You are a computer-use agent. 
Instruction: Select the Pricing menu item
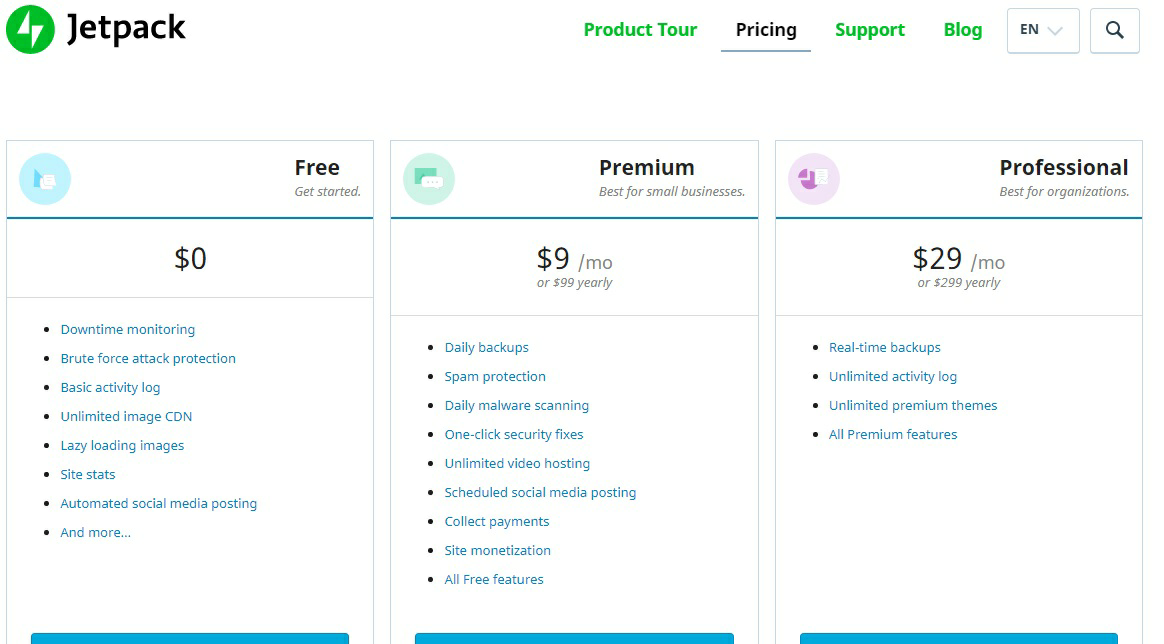766,30
